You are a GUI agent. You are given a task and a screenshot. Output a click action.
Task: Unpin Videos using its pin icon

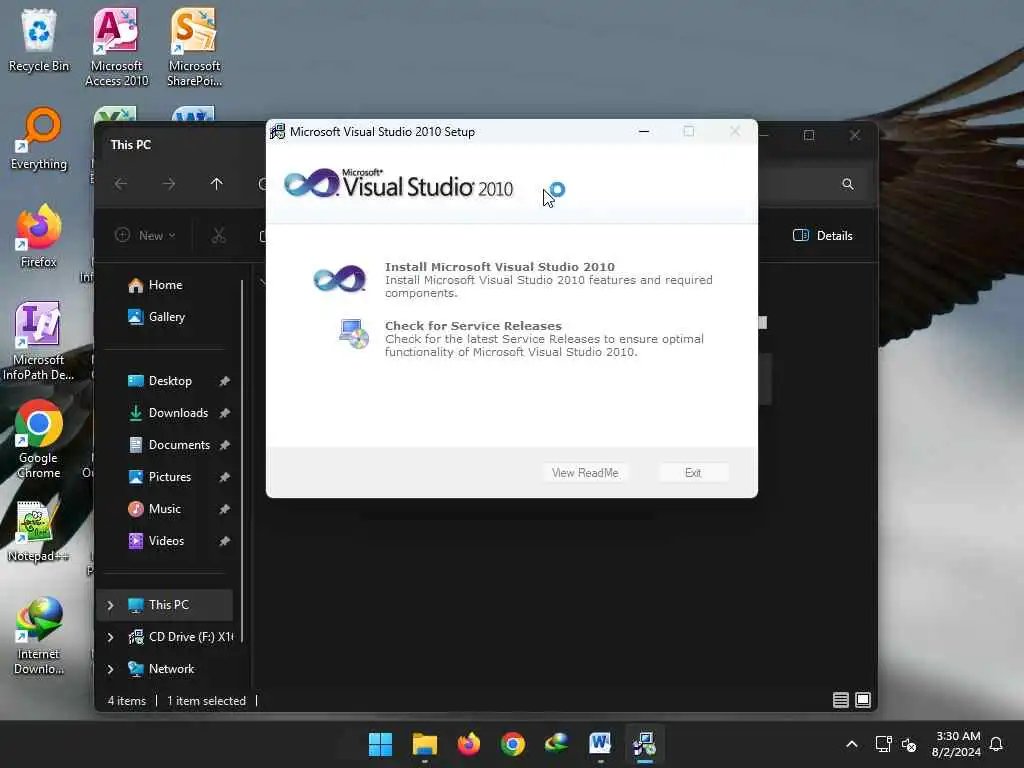[224, 541]
